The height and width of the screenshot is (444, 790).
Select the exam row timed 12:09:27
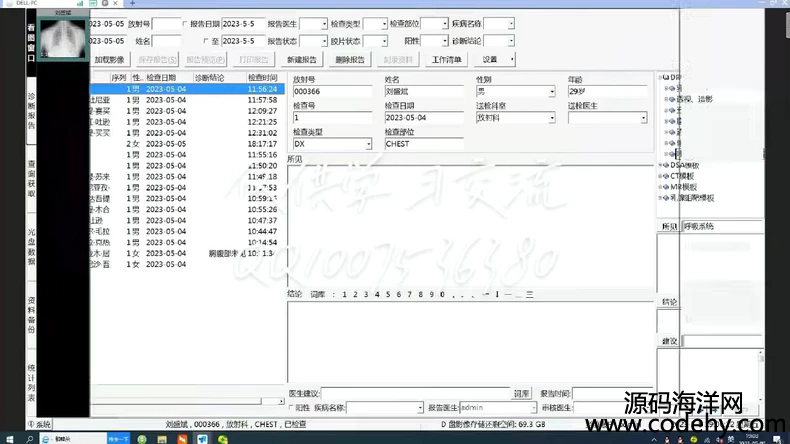click(187, 111)
